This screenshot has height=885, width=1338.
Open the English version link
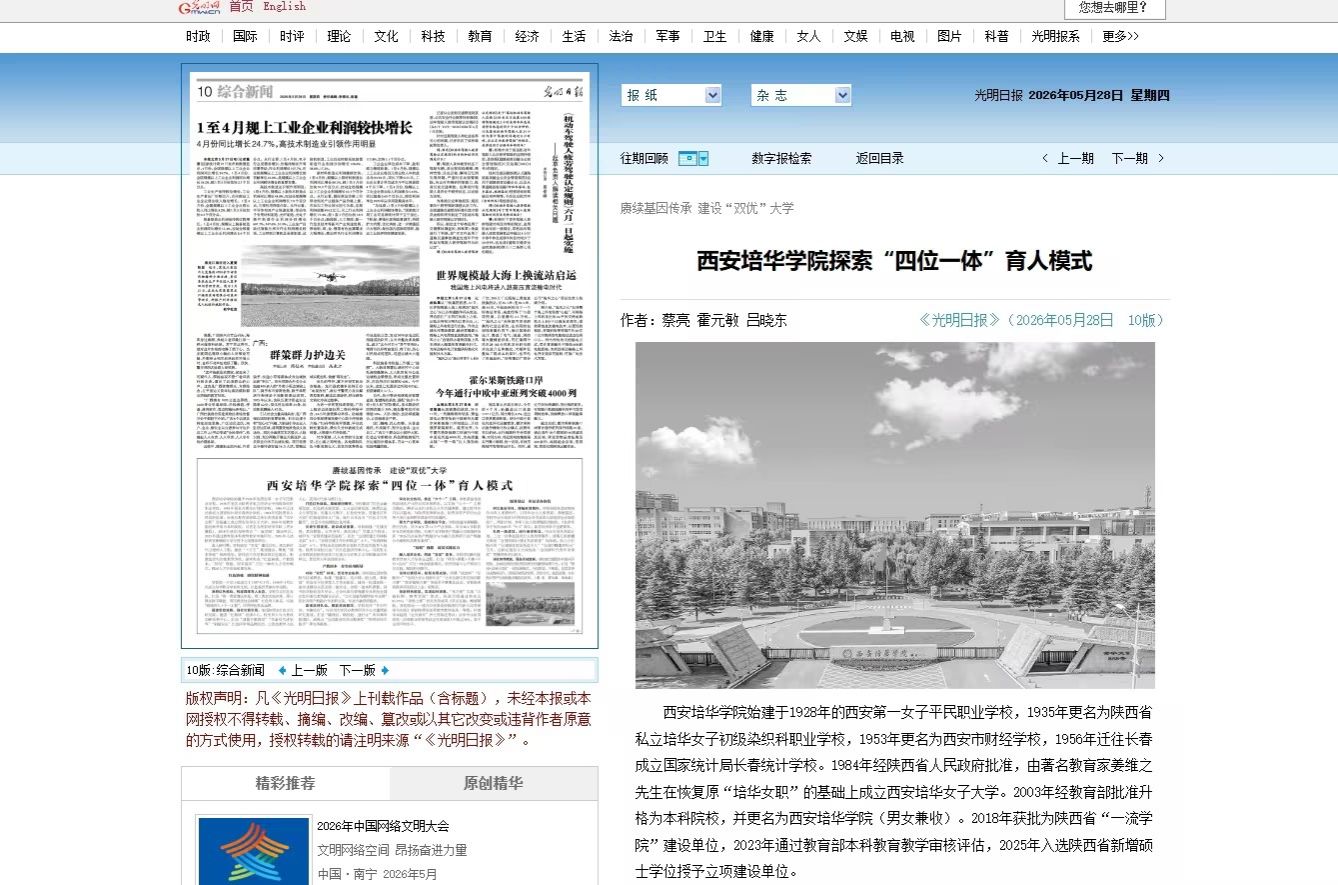[285, 6]
